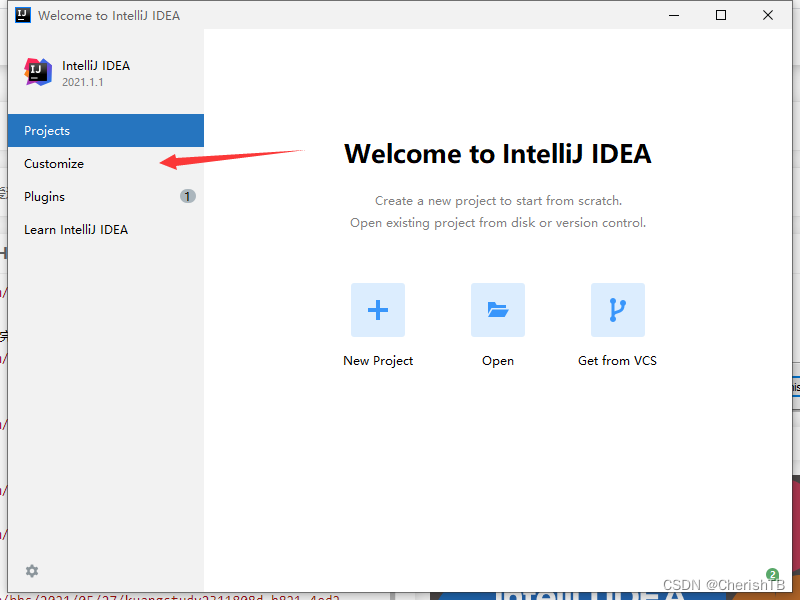Click the Get from VCS branch icon

point(617,310)
